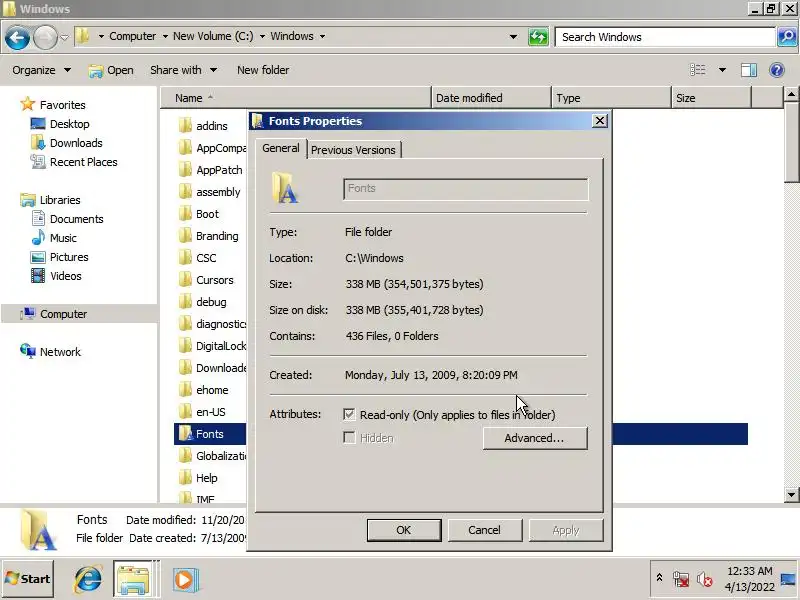Expand the view options dropdown arrow
The width and height of the screenshot is (800, 600).
coord(722,70)
